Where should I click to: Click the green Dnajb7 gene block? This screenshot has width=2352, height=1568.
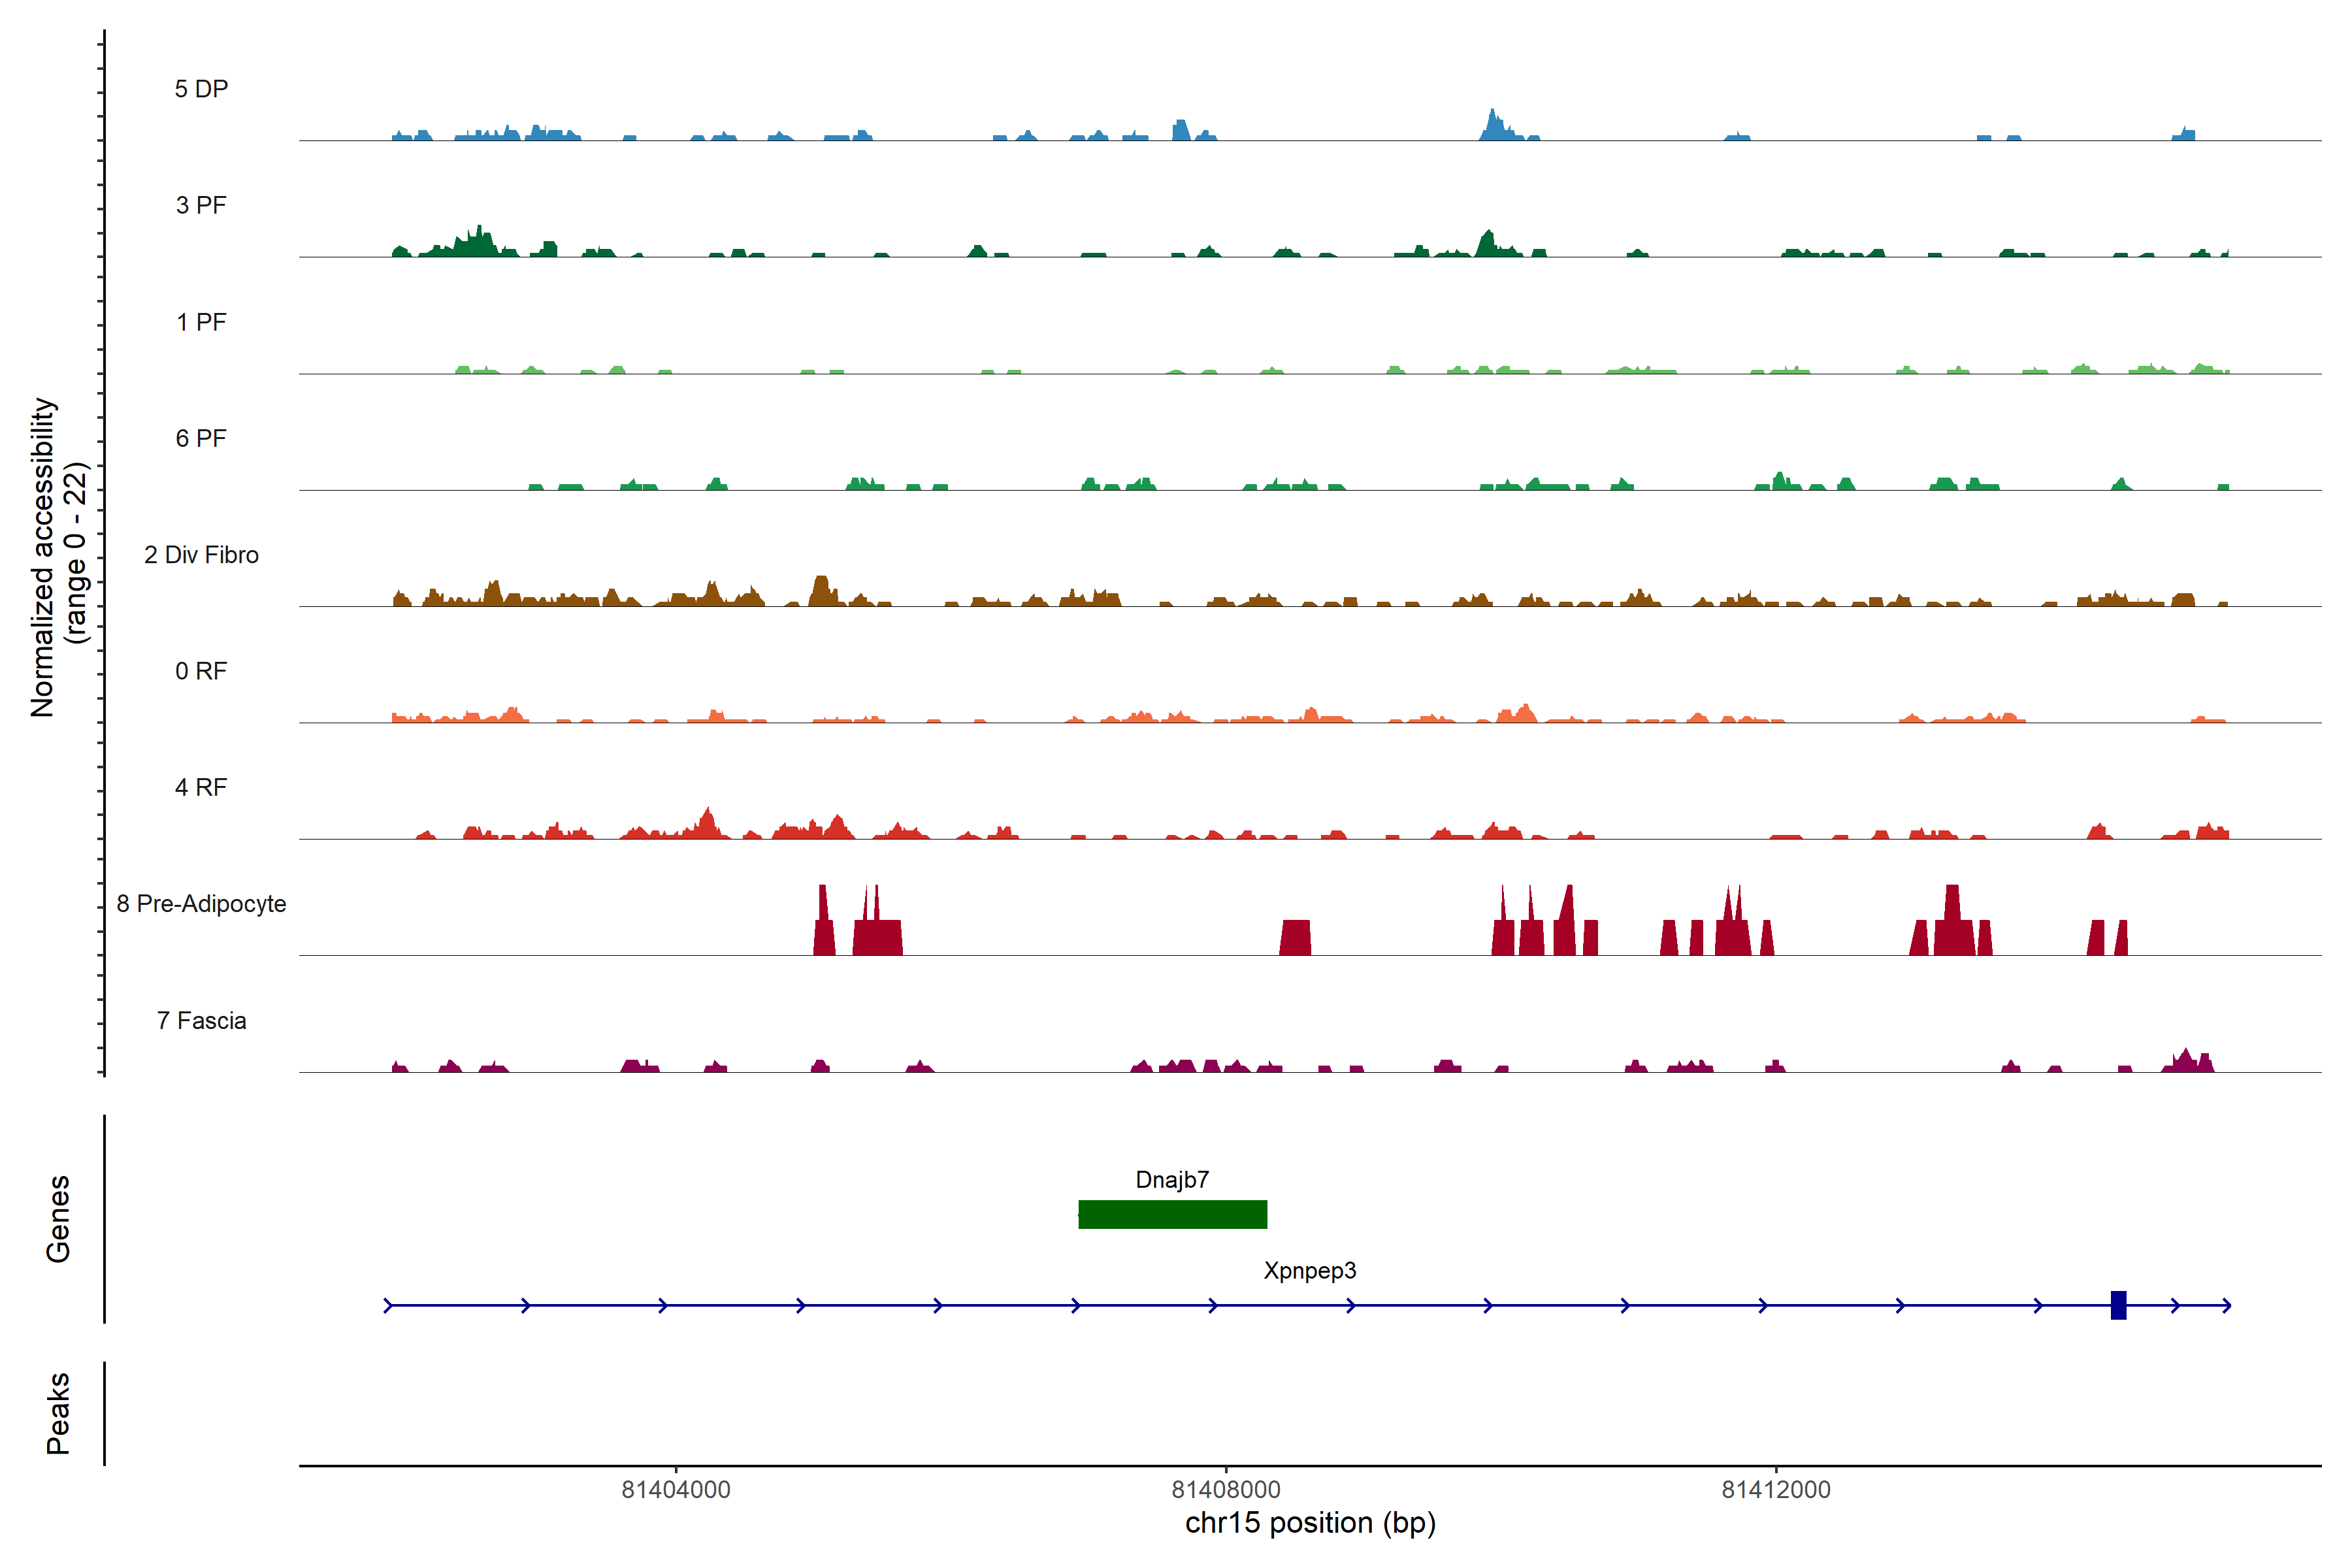click(x=1172, y=1214)
